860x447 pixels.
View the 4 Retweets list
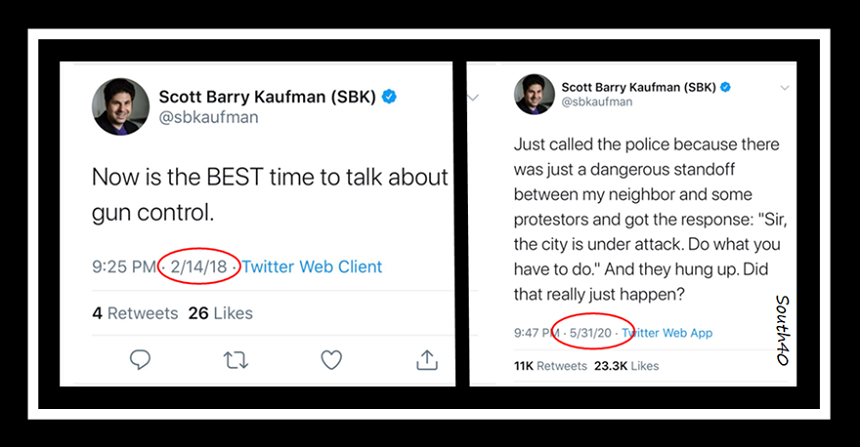(x=135, y=313)
